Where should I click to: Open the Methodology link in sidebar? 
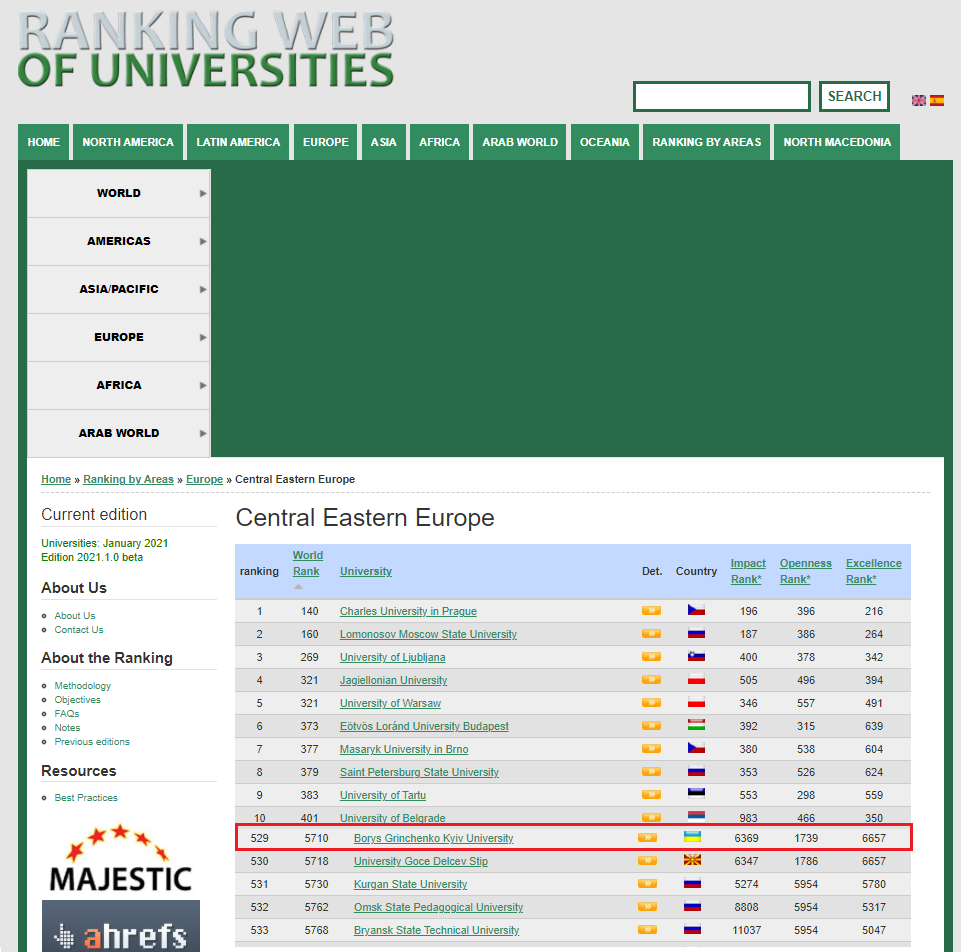click(x=83, y=686)
